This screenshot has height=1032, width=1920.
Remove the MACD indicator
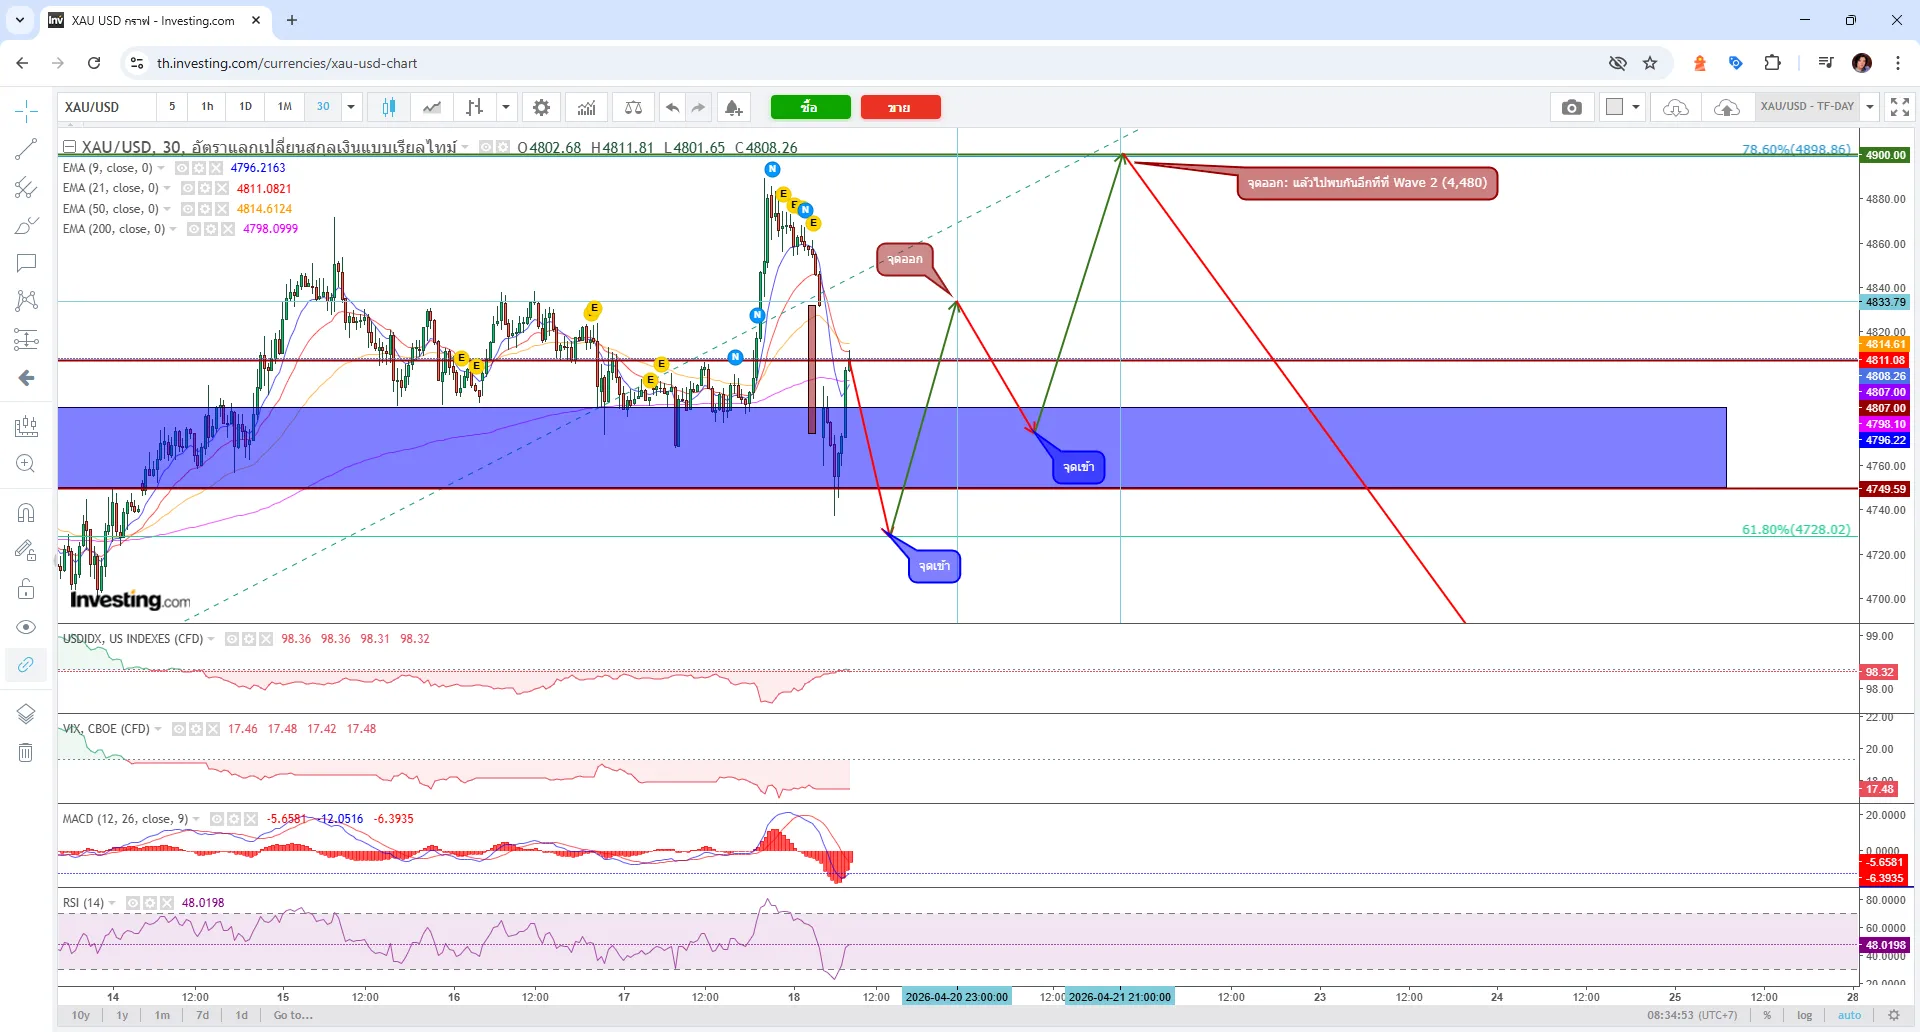click(x=251, y=819)
